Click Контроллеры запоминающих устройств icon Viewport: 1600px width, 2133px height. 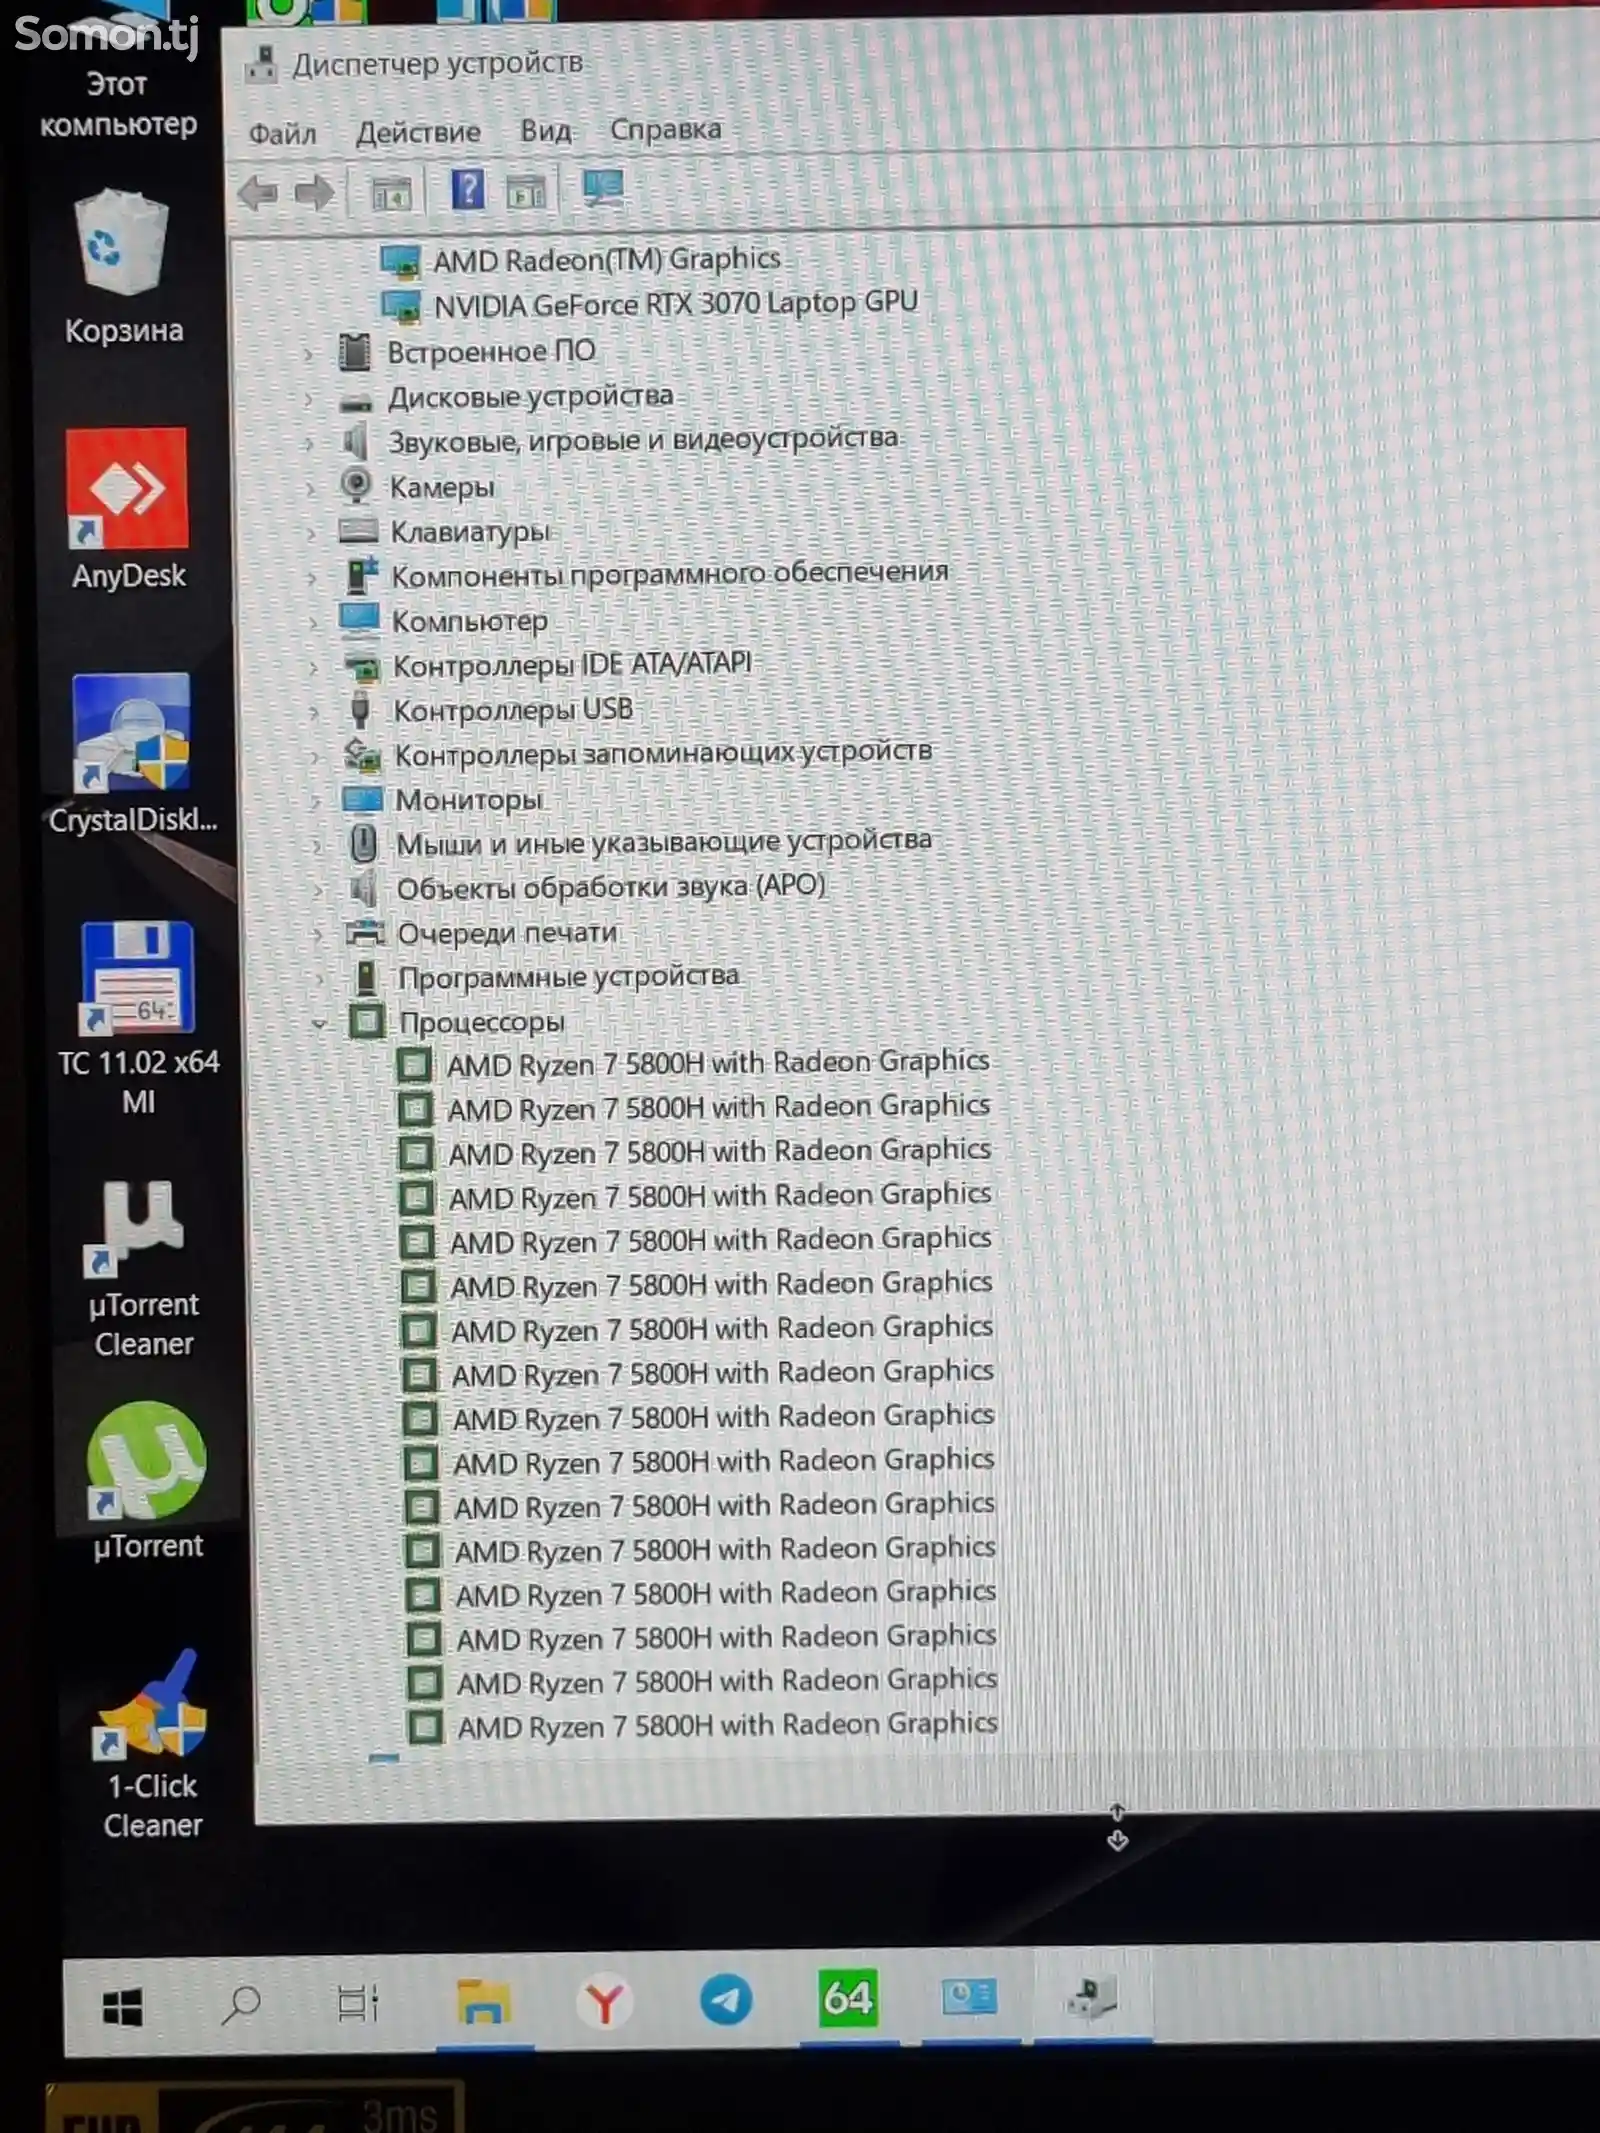[362, 755]
